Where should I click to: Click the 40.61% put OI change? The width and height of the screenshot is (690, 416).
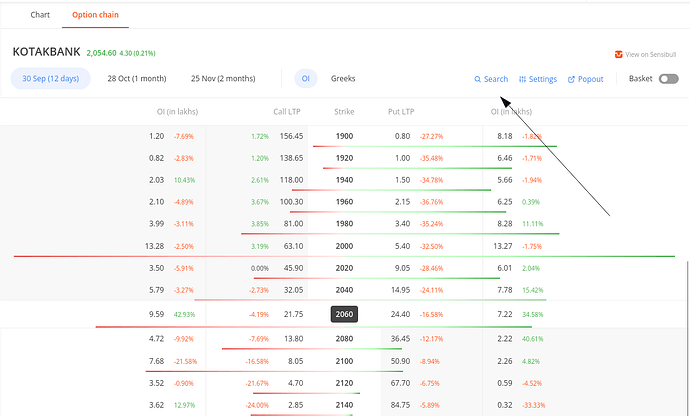532,339
